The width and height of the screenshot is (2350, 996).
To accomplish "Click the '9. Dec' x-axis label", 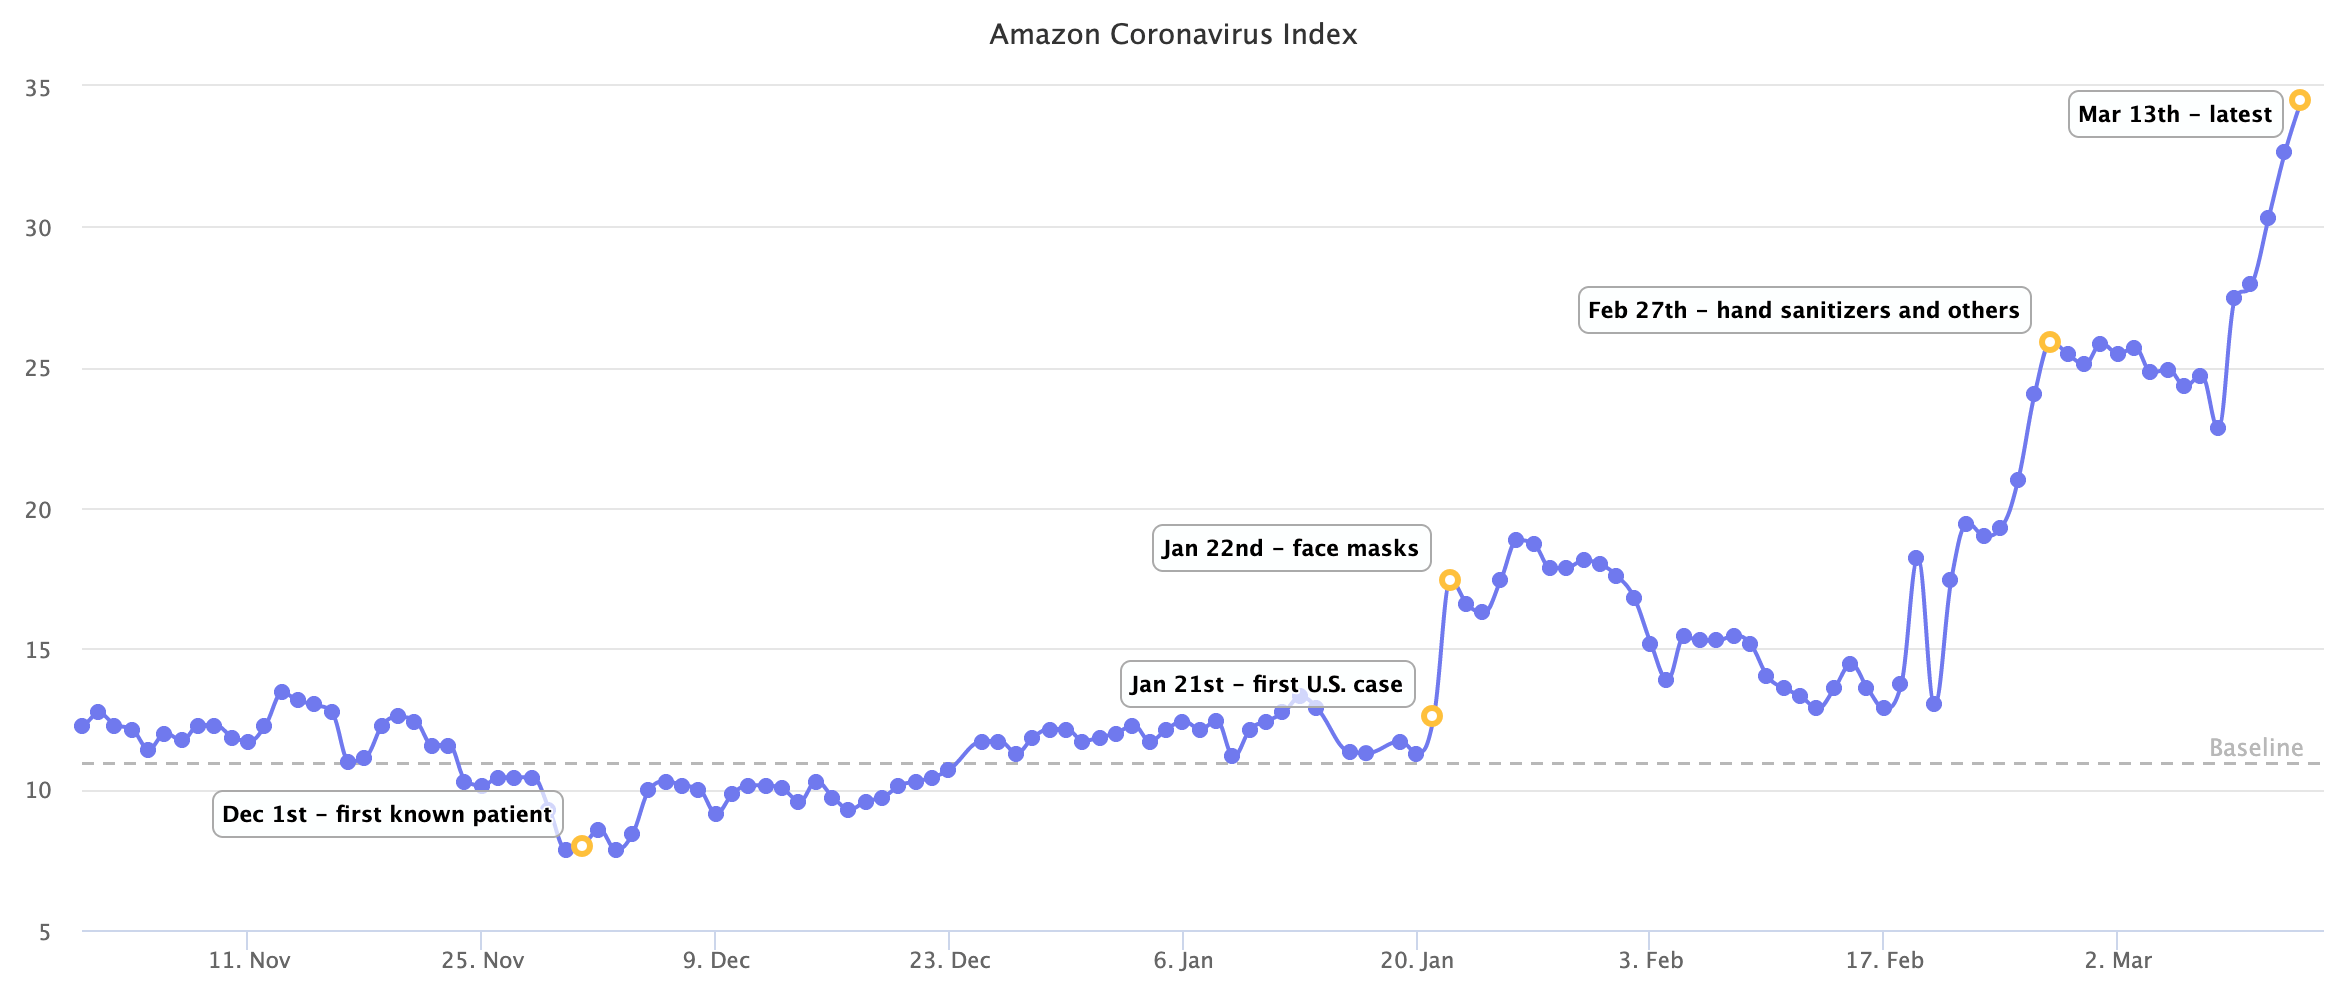I will point(716,960).
